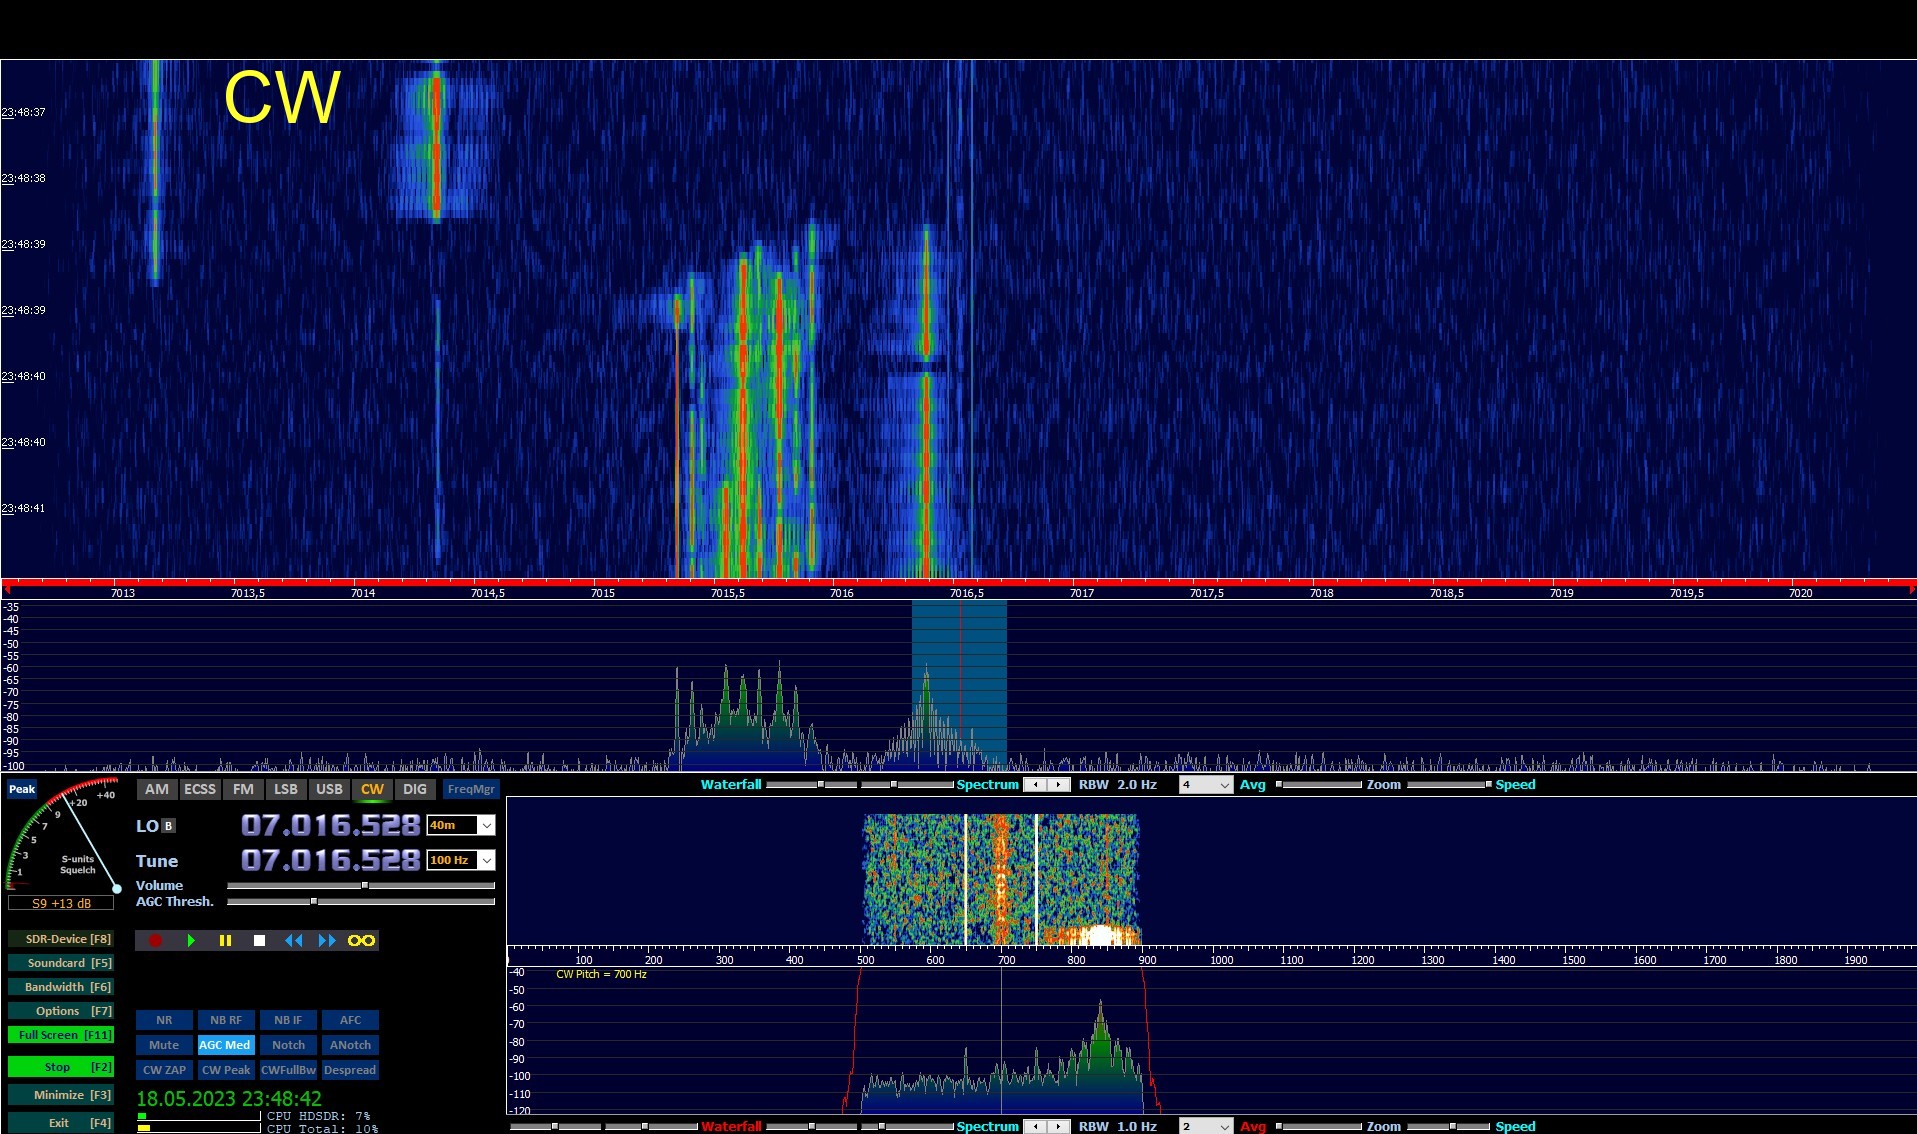Toggle the yellow loop playback icon

361,940
